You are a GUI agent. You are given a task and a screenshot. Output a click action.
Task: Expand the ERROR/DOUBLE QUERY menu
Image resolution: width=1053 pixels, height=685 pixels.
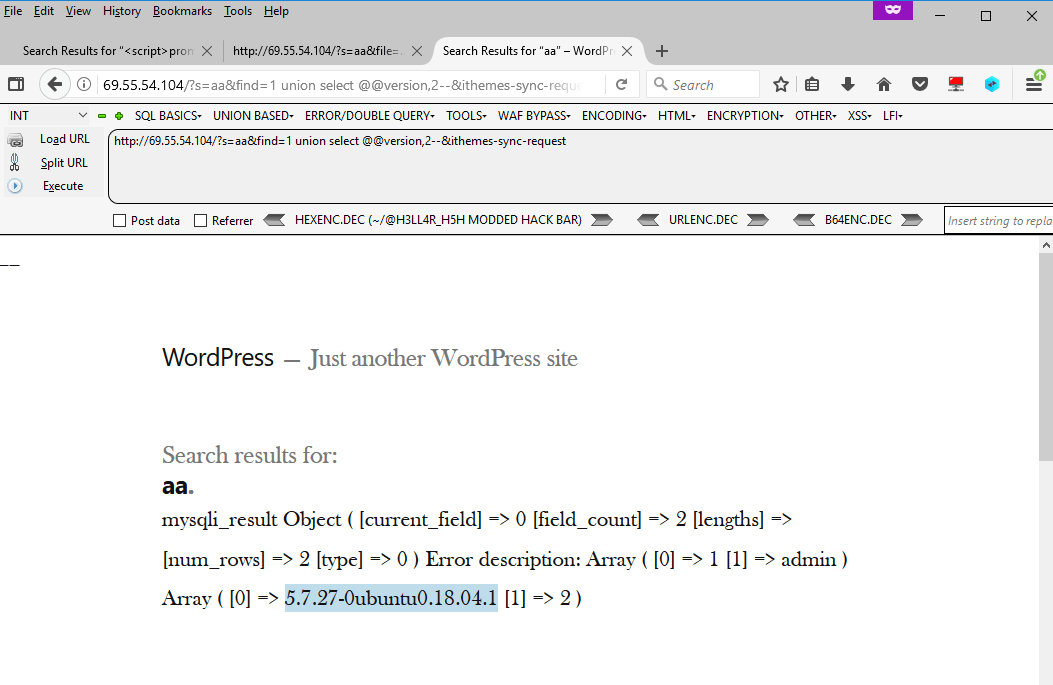[369, 116]
